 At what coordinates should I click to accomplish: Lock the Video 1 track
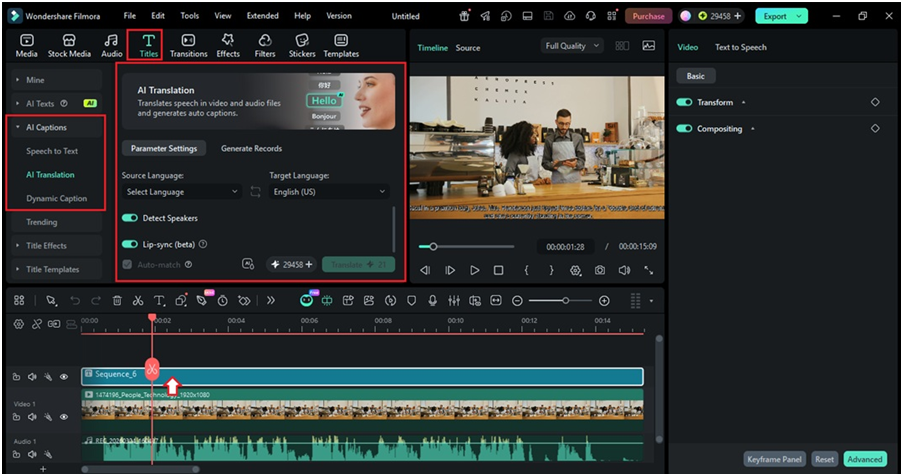17,417
